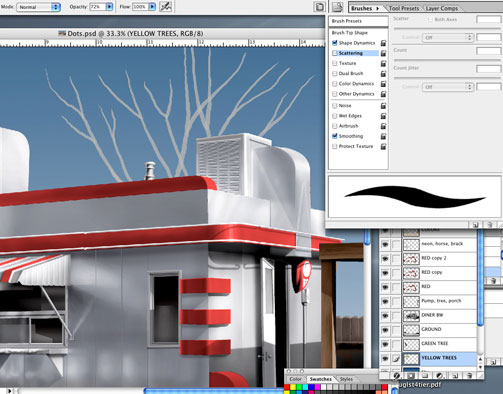Open the Swatches tab

click(321, 379)
